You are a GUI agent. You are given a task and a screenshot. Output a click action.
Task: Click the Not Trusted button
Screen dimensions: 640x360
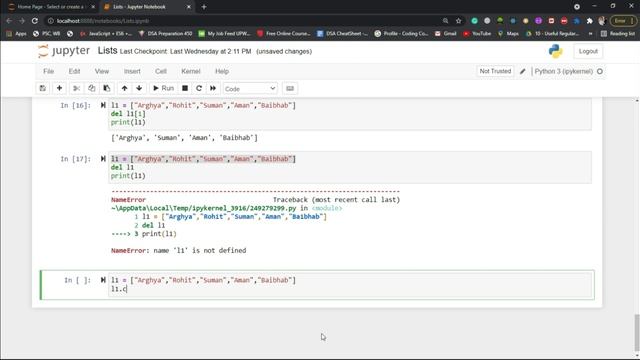(495, 71)
